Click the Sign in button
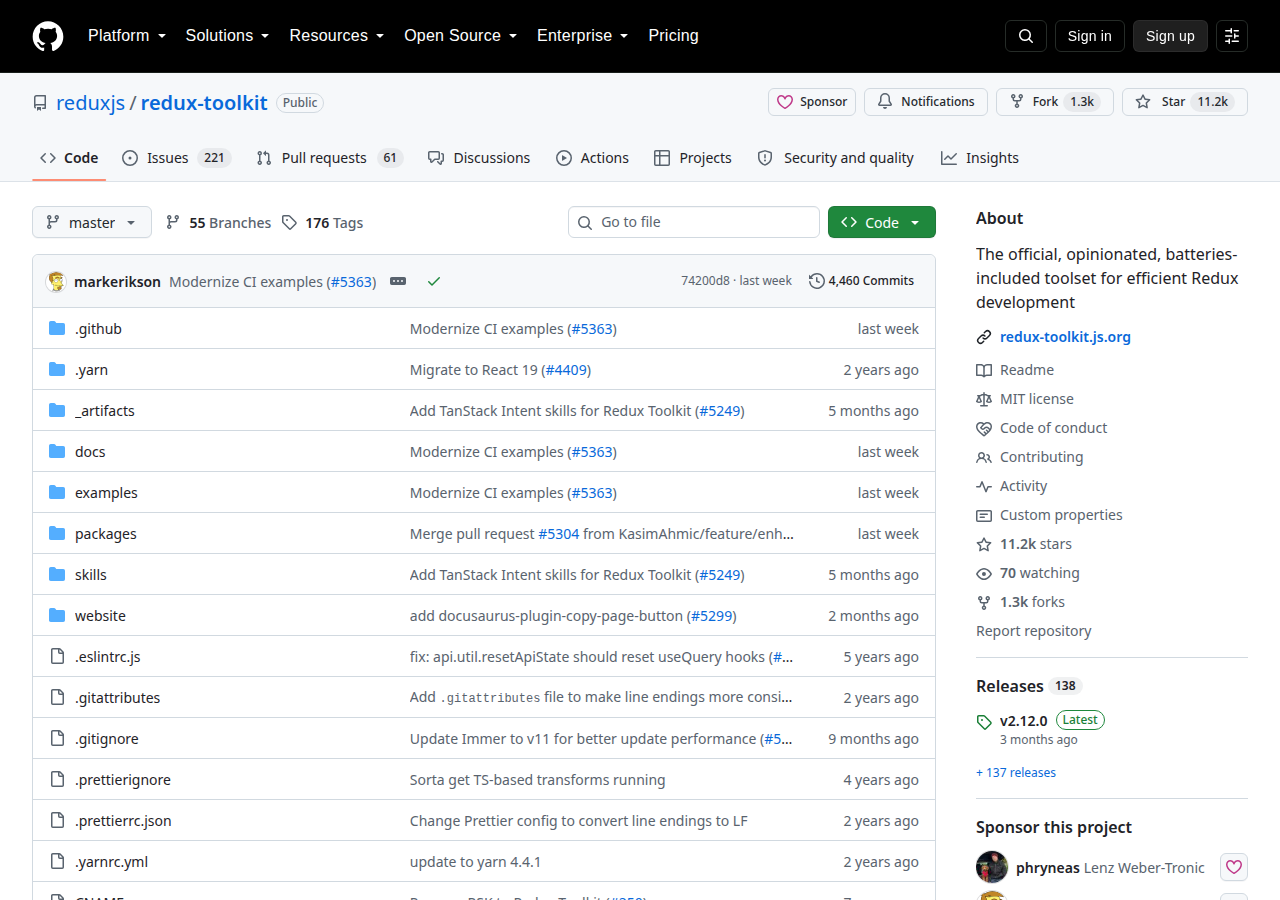The image size is (1280, 900). click(1090, 36)
